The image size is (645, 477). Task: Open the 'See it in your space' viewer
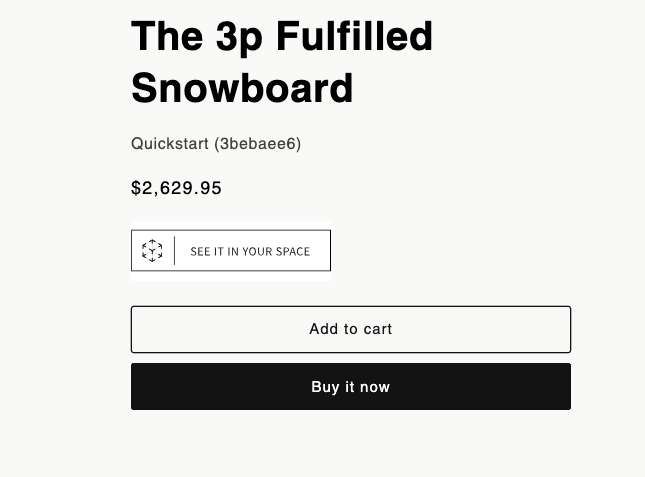click(231, 250)
